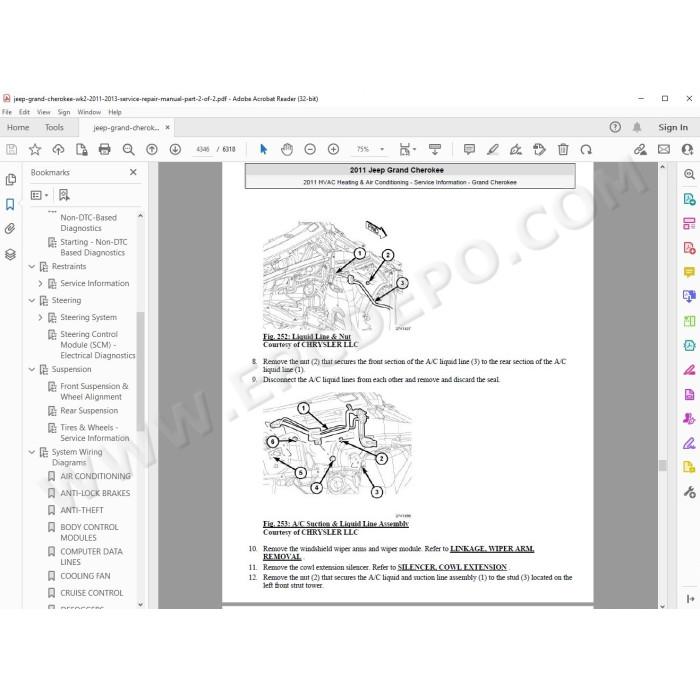
Task: Click the Save file icon
Action: pos(12,150)
